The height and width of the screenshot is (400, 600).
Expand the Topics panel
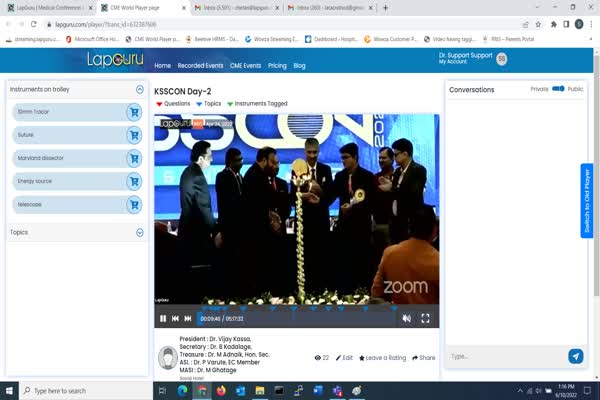tap(140, 233)
